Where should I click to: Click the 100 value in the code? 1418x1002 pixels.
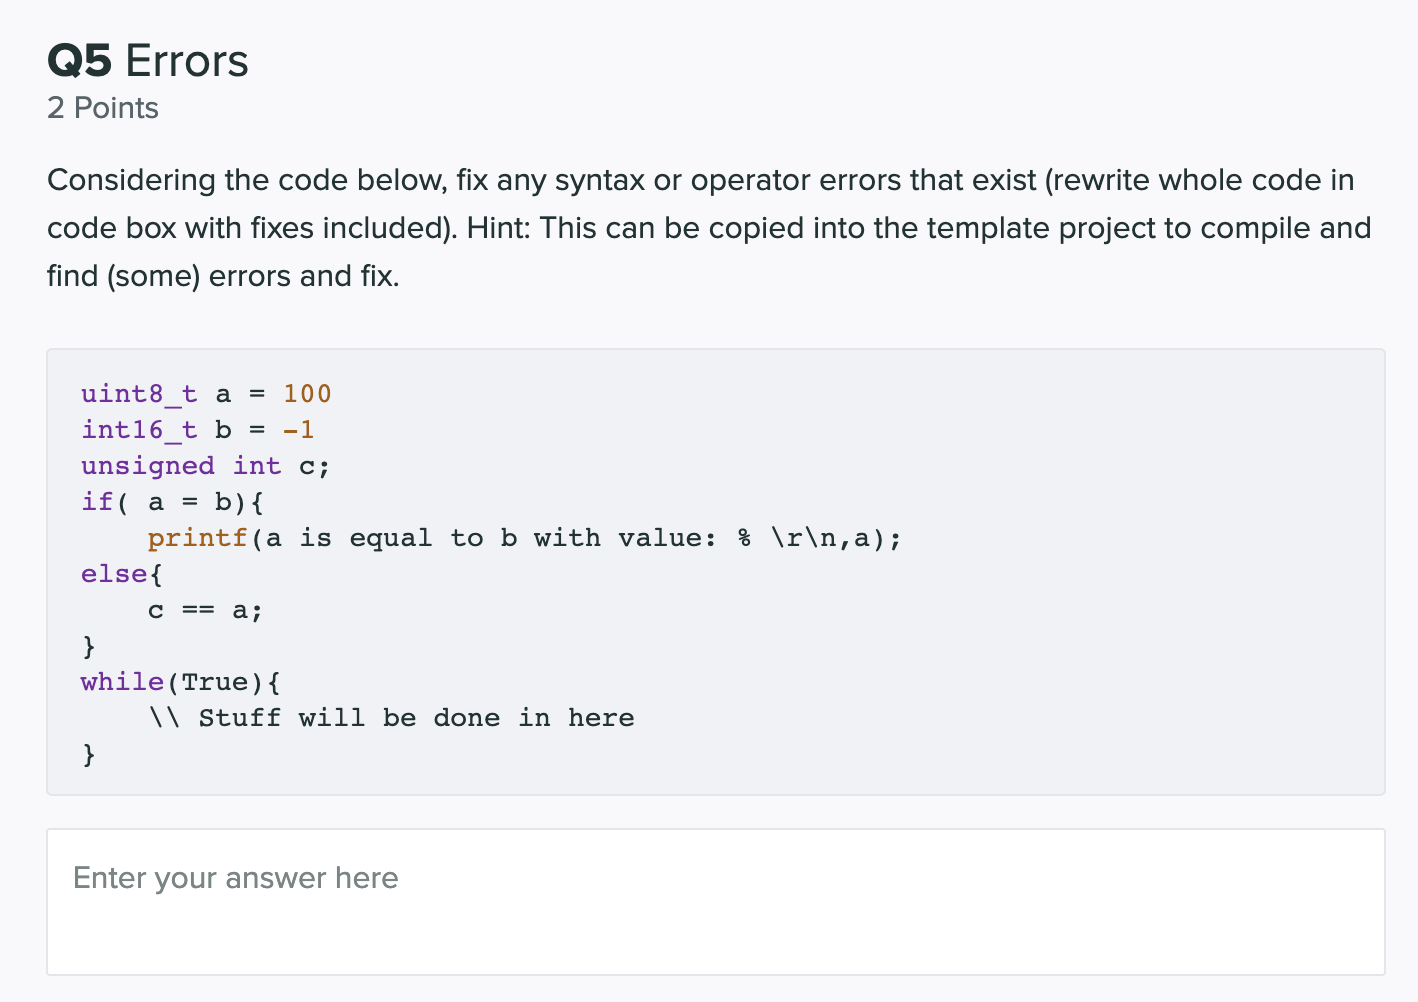click(306, 393)
